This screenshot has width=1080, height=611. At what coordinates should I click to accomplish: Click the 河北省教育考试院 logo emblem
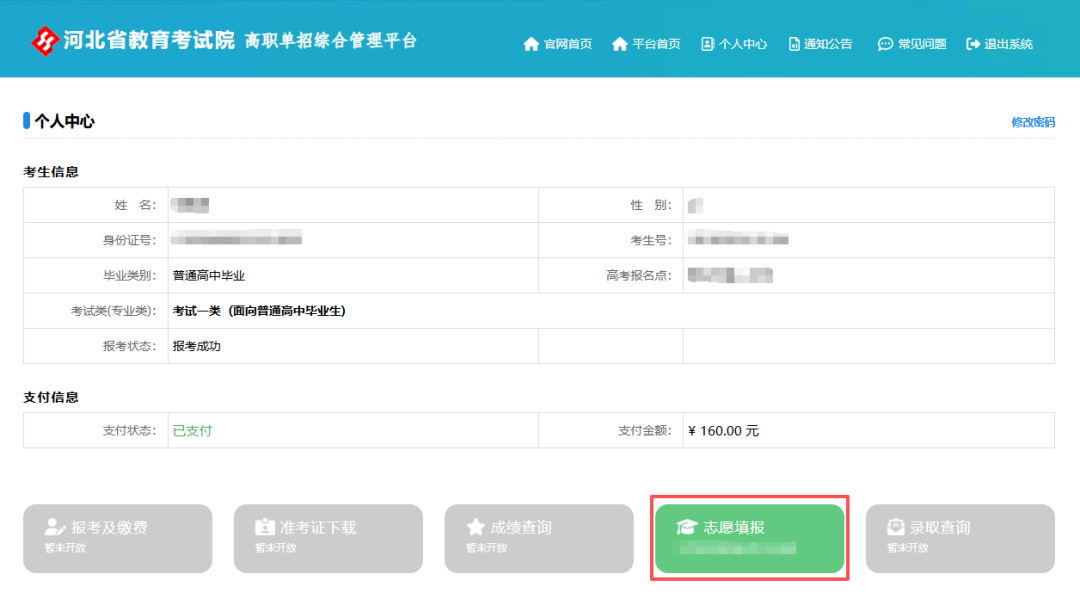click(x=44, y=41)
